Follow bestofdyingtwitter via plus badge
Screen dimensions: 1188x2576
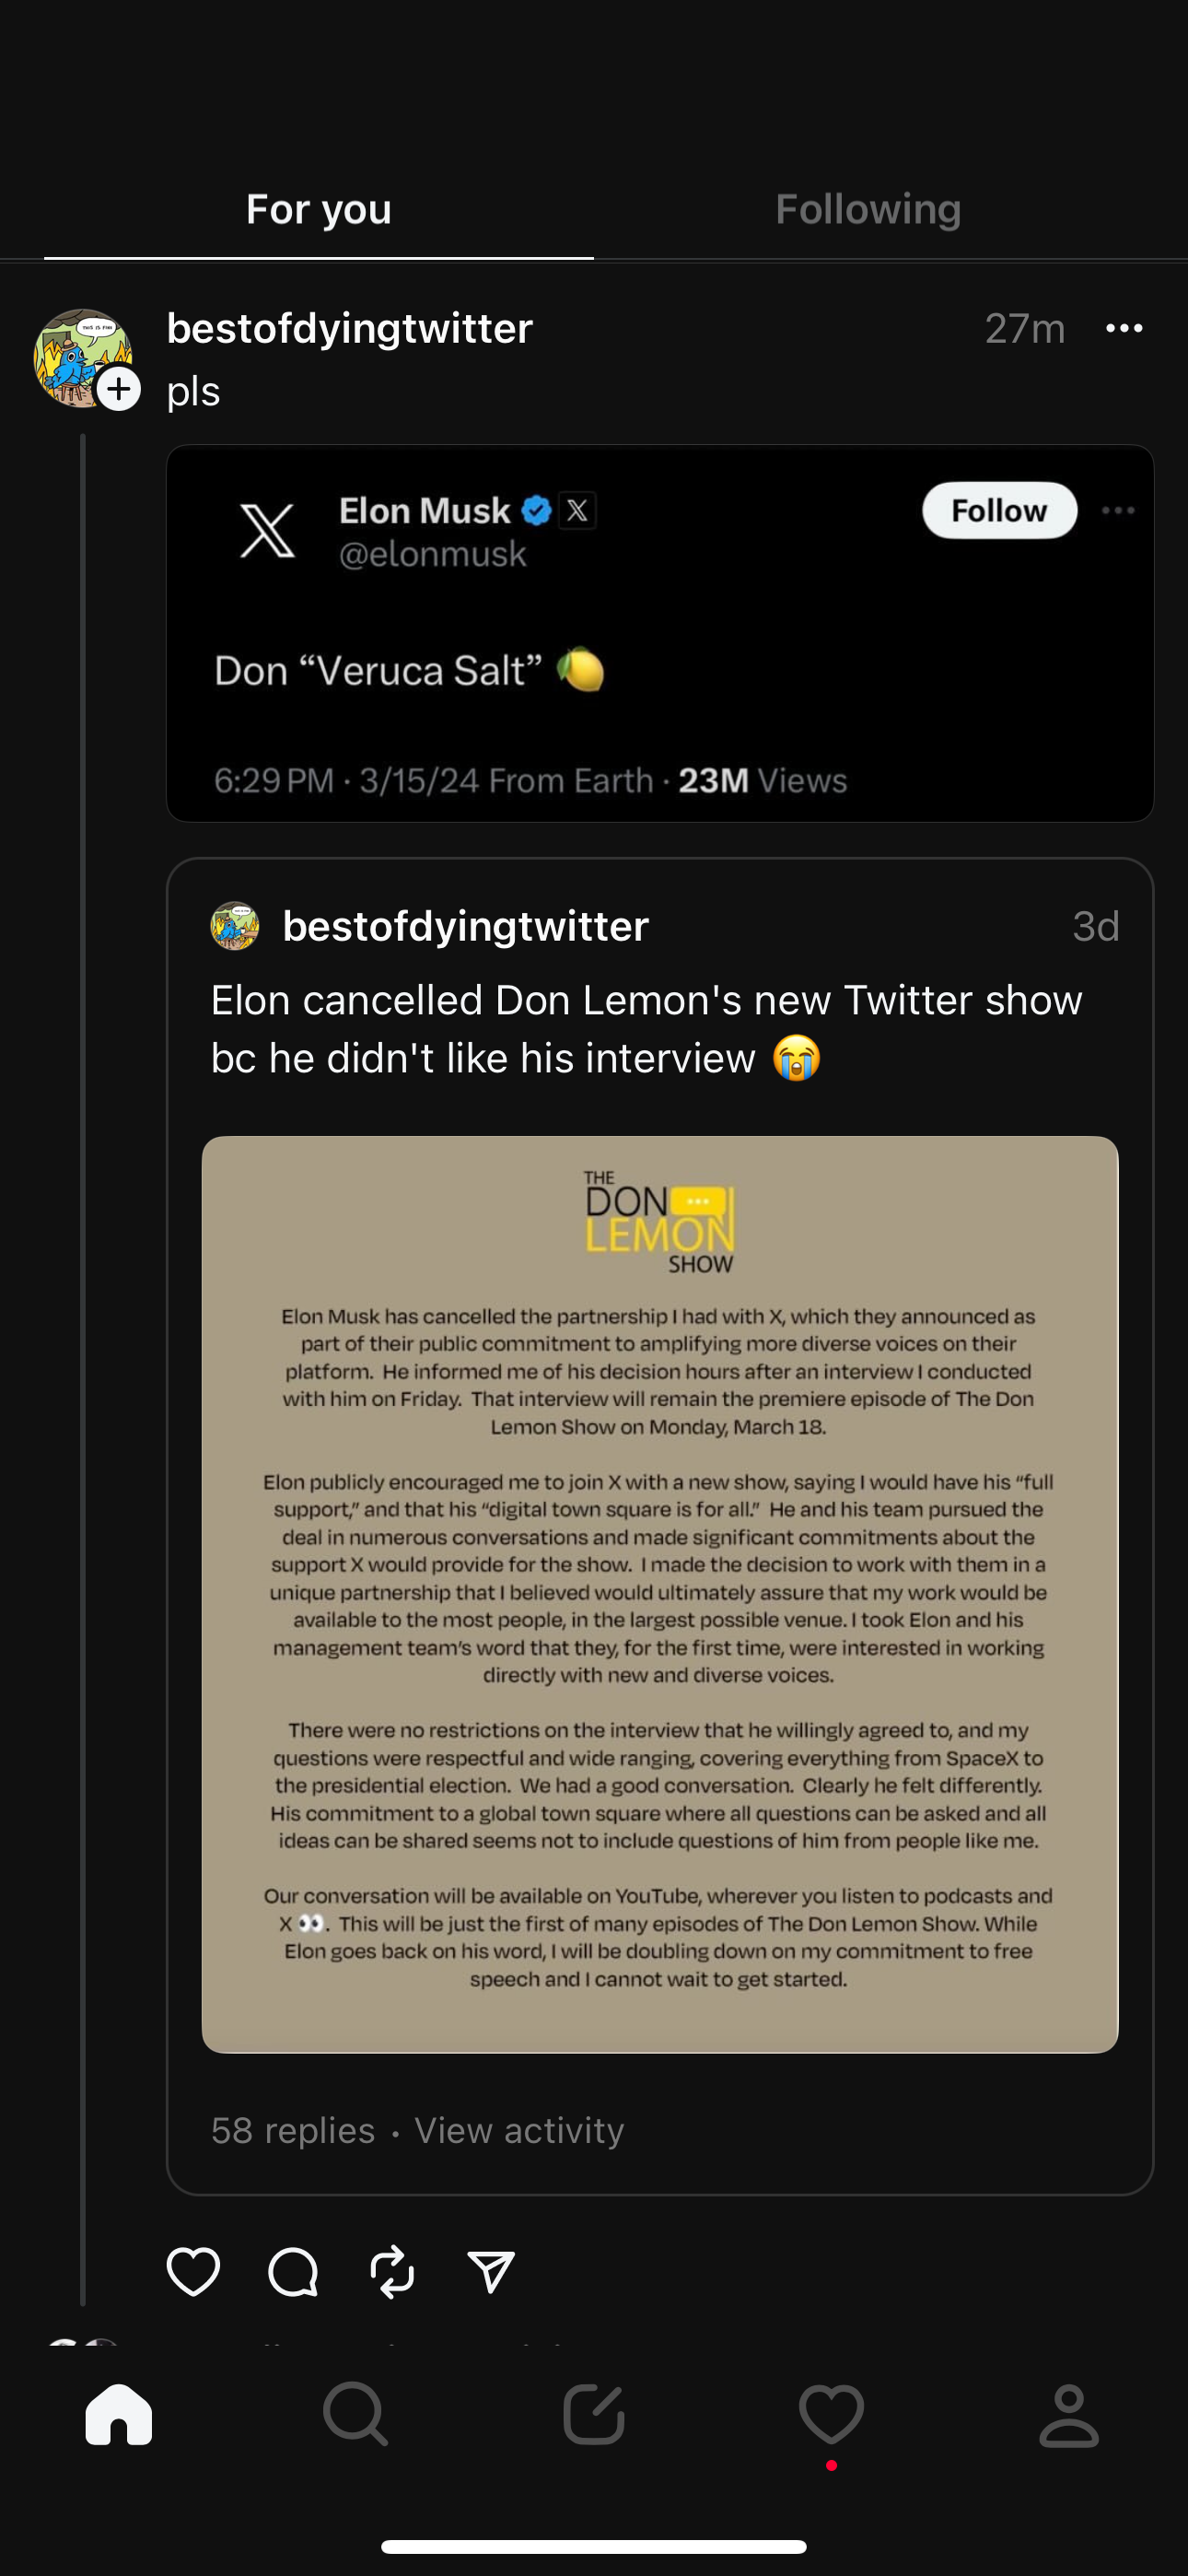click(x=119, y=389)
